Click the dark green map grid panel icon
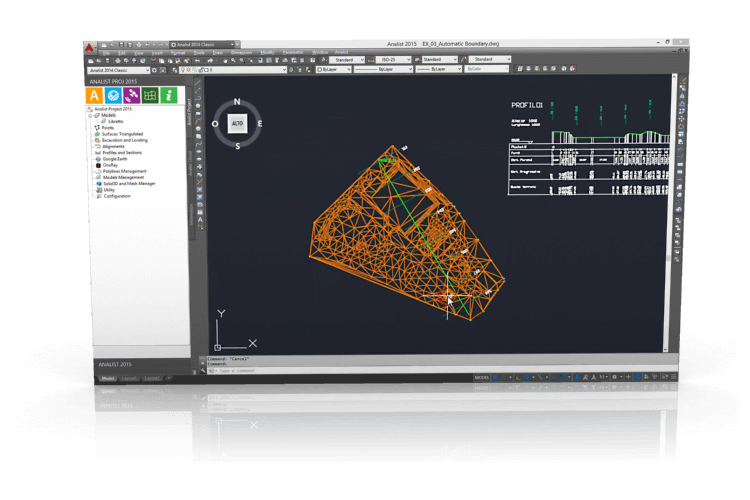 pyautogui.click(x=150, y=95)
